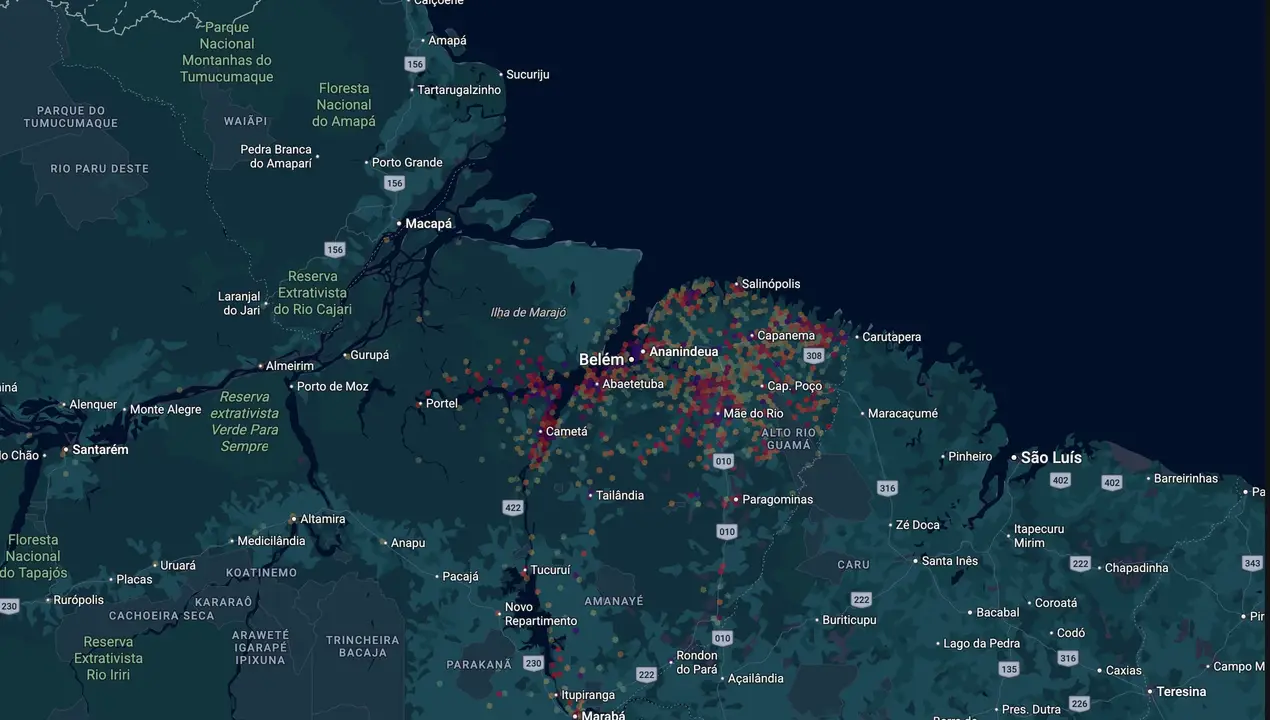Click the São Luís city label

[x=1051, y=457]
